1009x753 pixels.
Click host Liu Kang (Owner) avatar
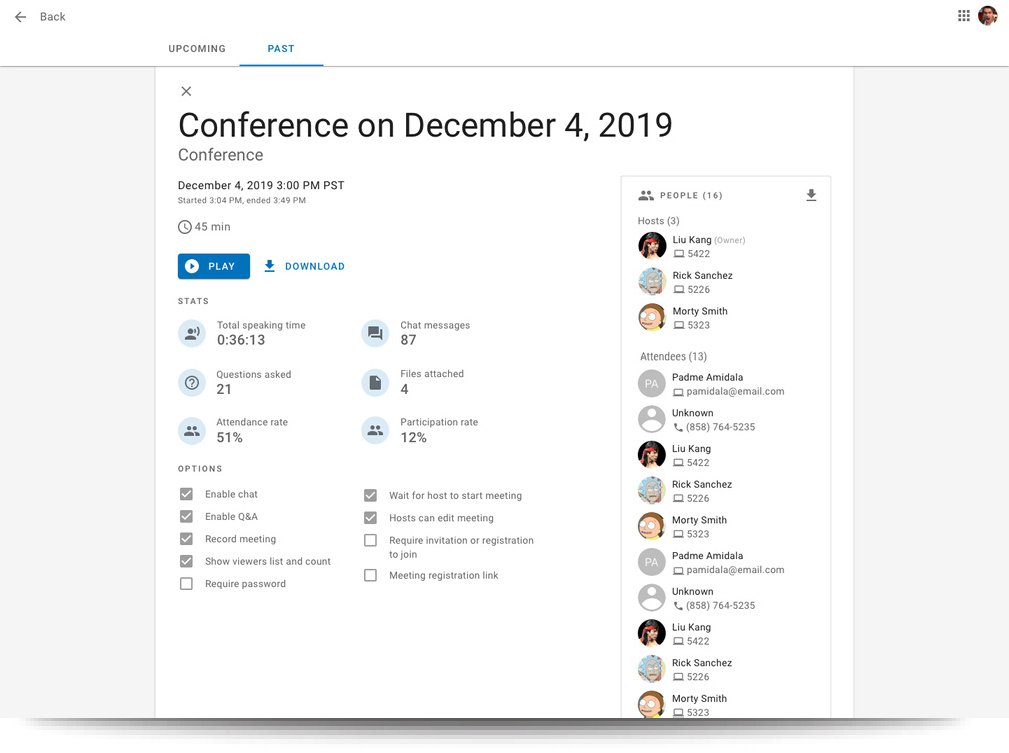click(652, 246)
